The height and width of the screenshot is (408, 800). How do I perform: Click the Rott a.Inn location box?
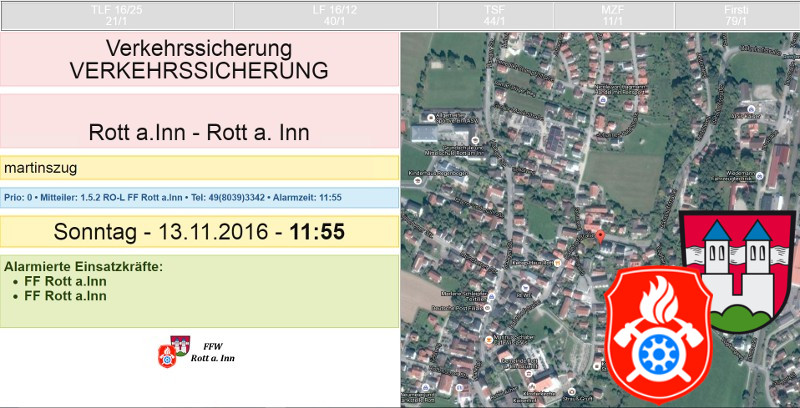pos(199,132)
